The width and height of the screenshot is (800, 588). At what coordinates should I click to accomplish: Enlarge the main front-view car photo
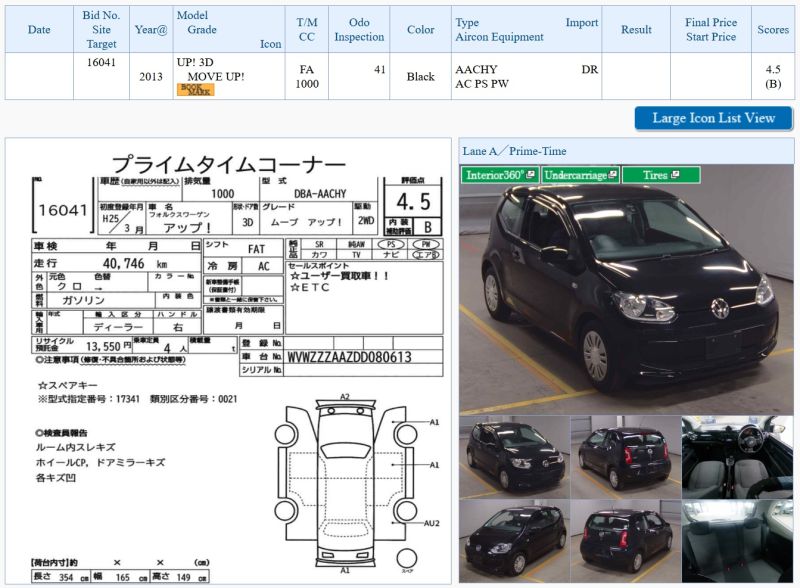(626, 289)
